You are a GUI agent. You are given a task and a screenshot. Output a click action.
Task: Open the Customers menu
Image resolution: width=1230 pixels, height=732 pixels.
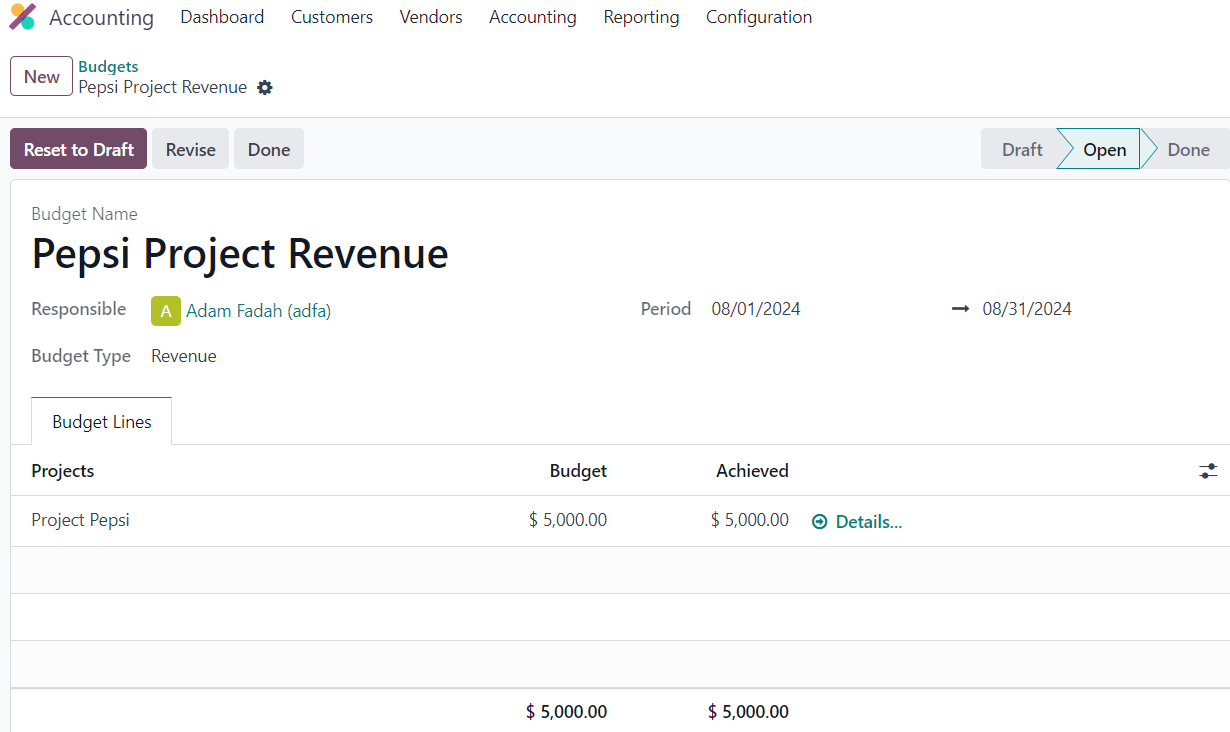coord(332,17)
